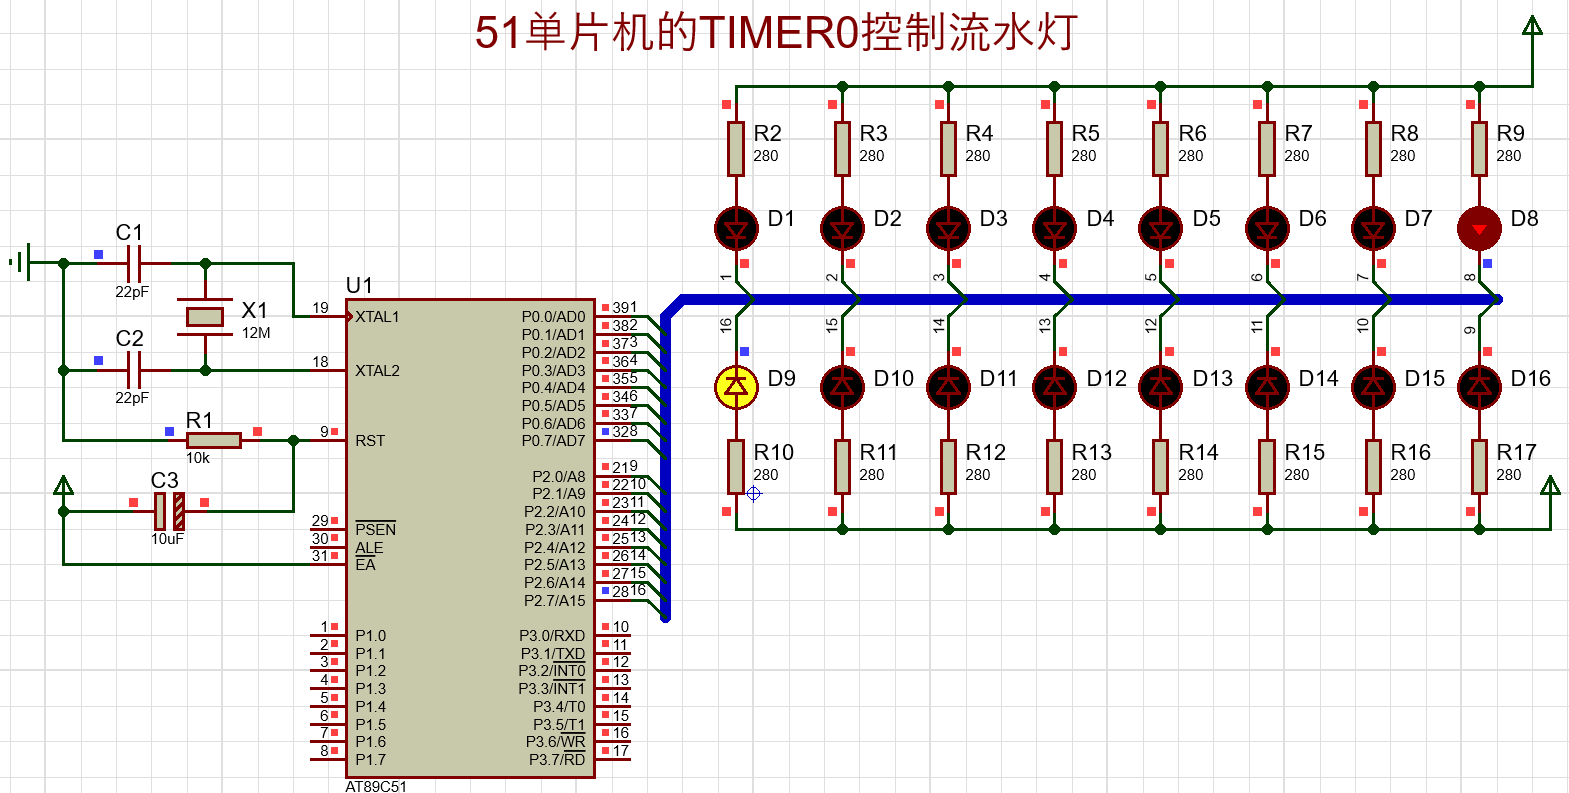Screen dimensions: 1569x793
Task: Click the PSEN pin label
Action: point(375,529)
